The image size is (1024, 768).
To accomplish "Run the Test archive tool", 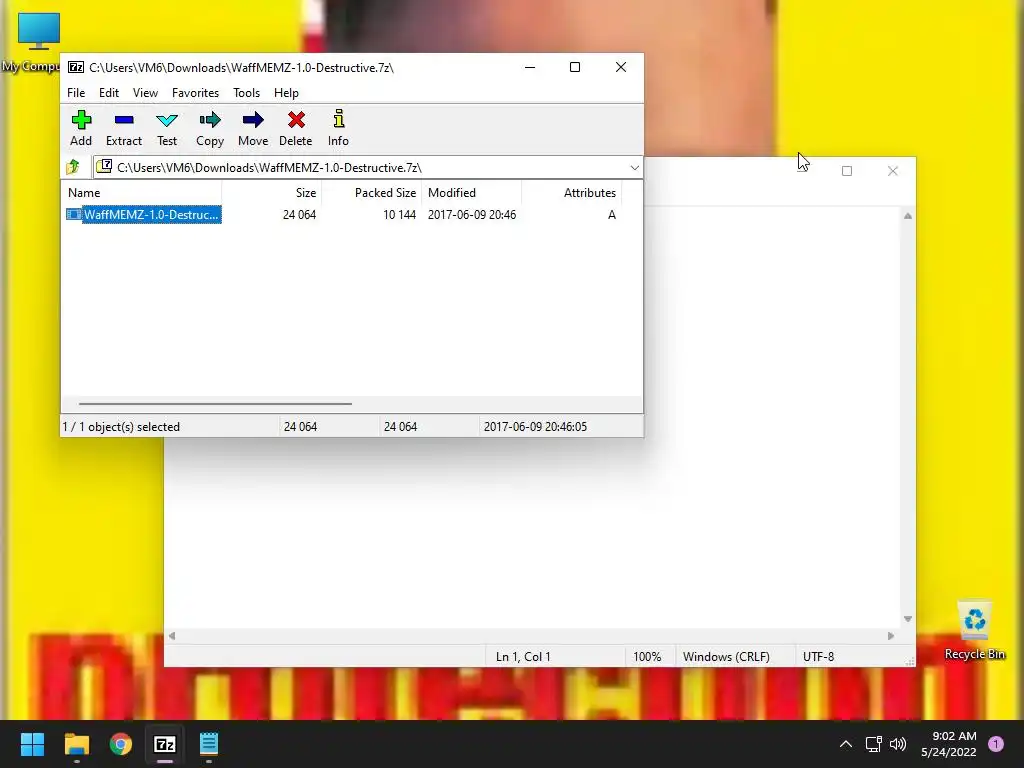I will [x=167, y=120].
